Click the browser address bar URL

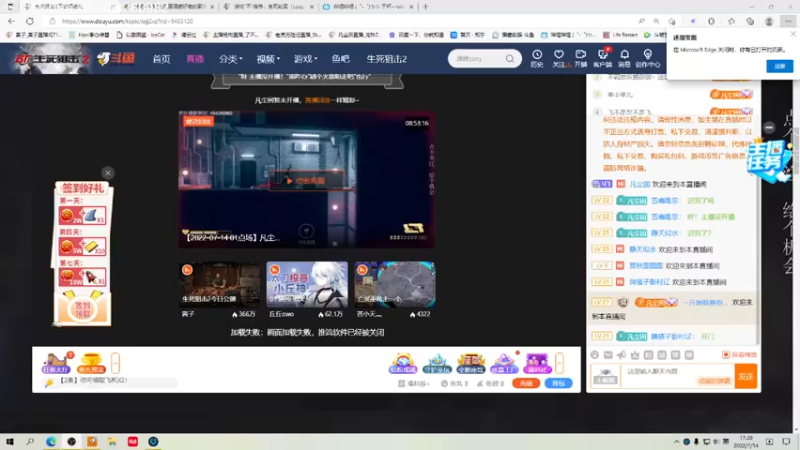click(128, 21)
